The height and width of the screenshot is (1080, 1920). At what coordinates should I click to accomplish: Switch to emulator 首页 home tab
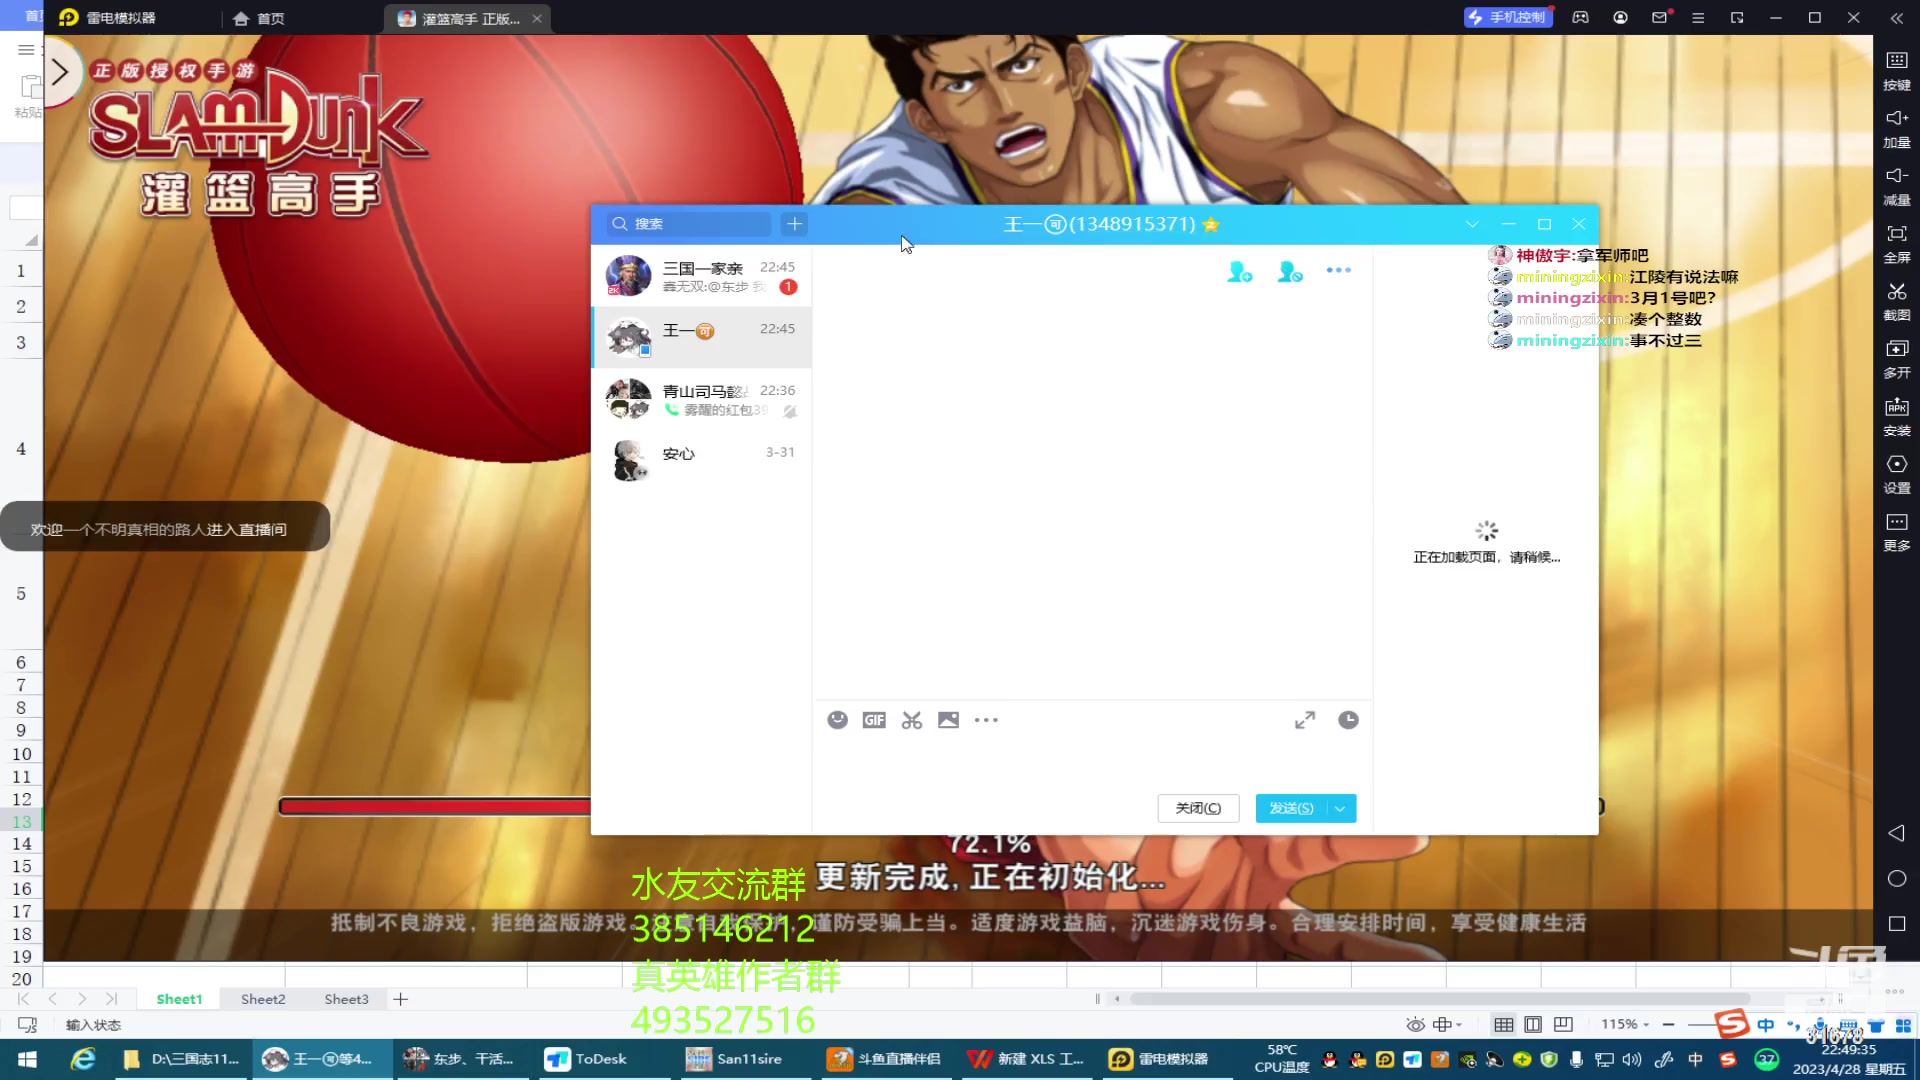click(x=259, y=18)
